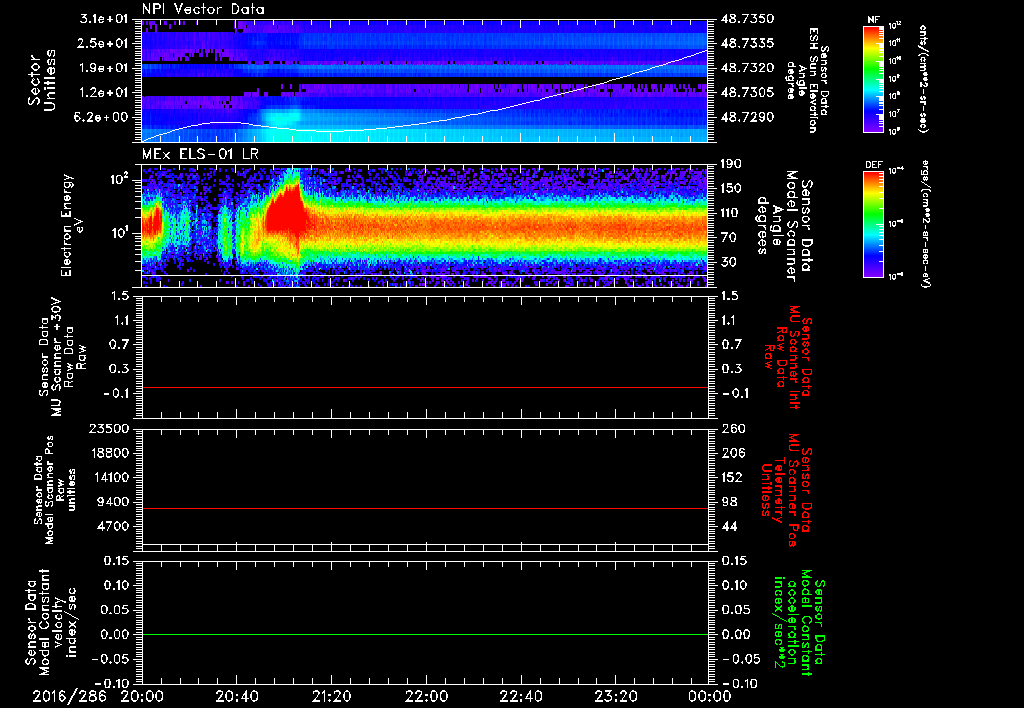Screen dimensions: 1024x708
Task: Click the 22:00 time axis label
Action: [x=426, y=696]
